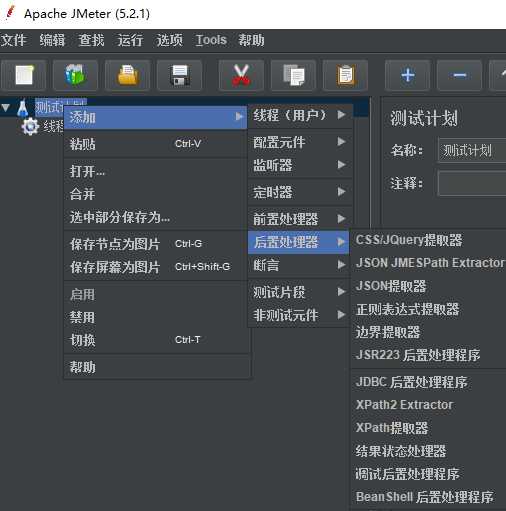Click the blue minus Collapse All icon
This screenshot has width=506, height=511.
[459, 75]
